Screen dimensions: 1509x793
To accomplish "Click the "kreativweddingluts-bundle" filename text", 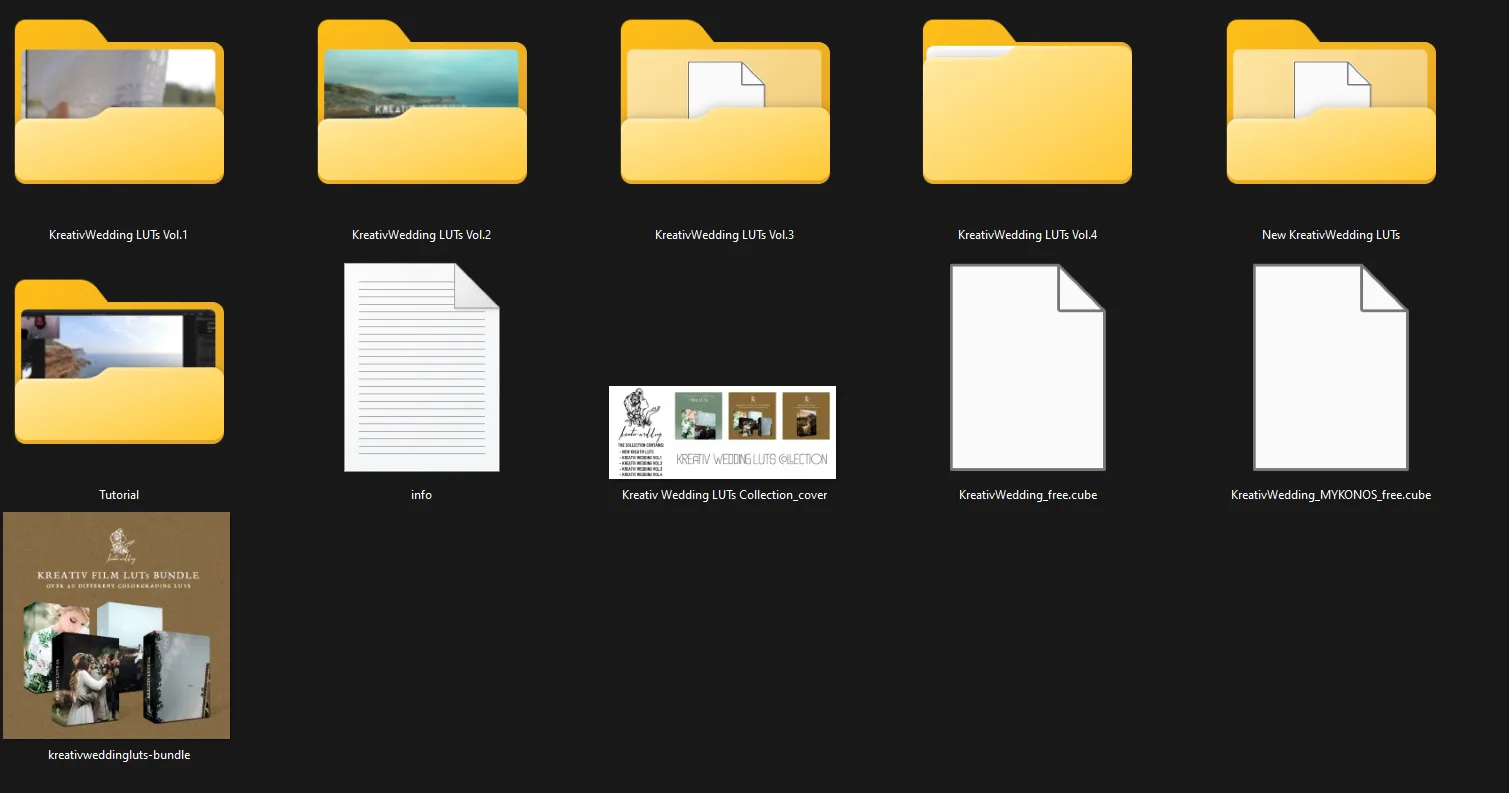I will coord(119,755).
